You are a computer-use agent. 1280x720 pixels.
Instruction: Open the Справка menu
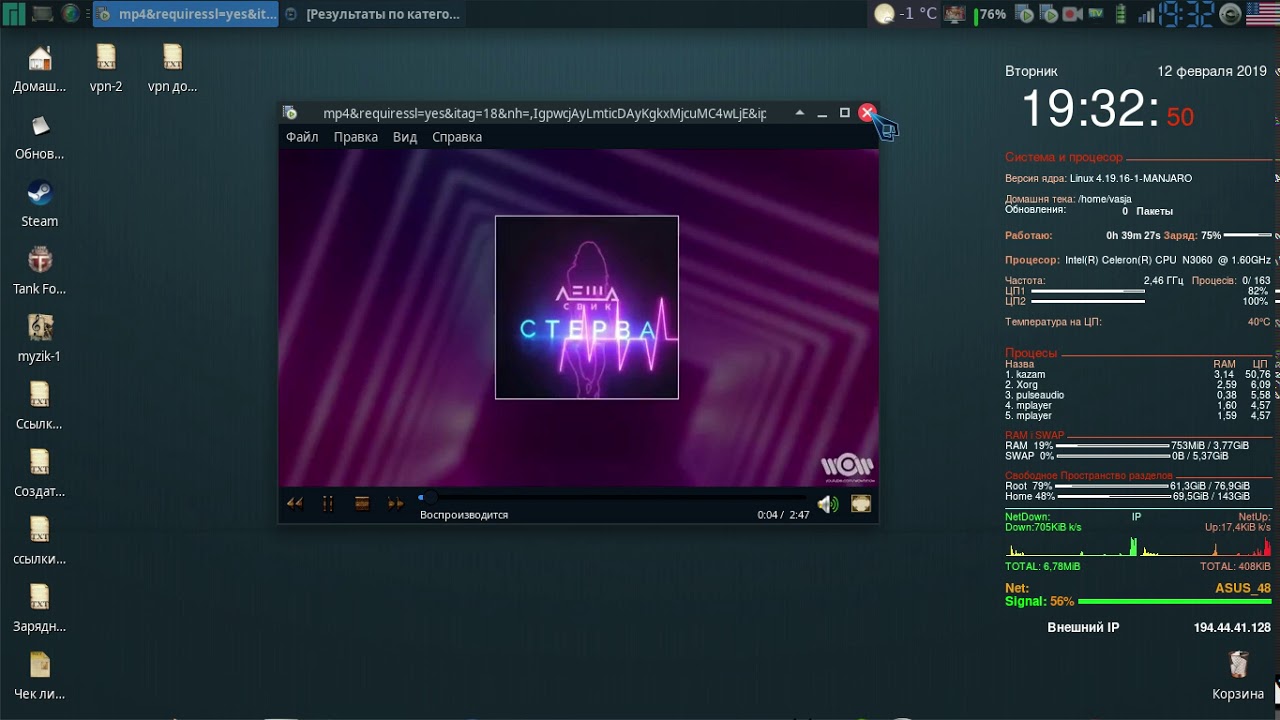(457, 137)
